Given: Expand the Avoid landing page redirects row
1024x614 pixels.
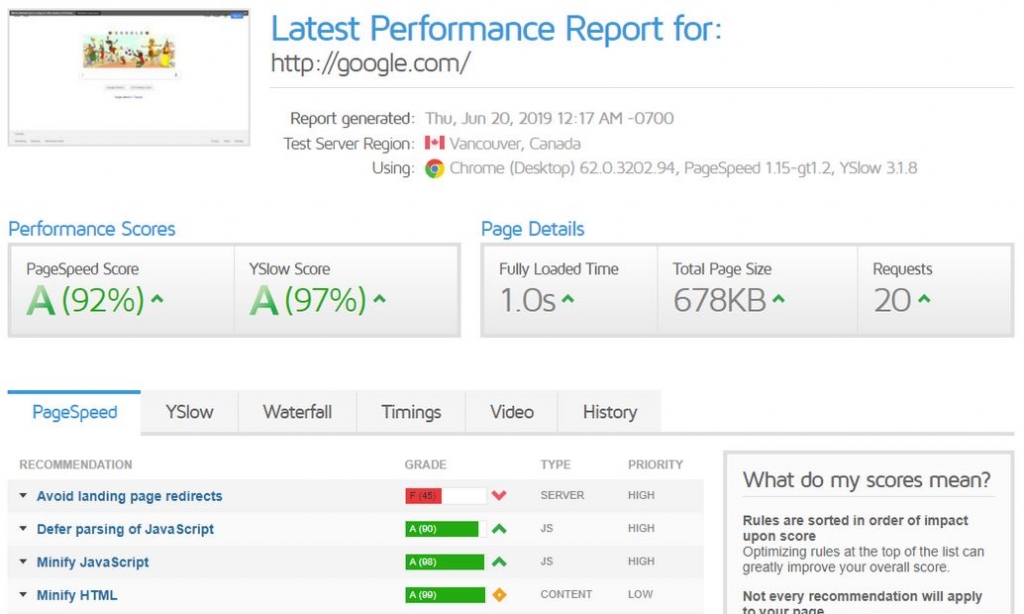Looking at the screenshot, I should pyautogui.click(x=23, y=496).
